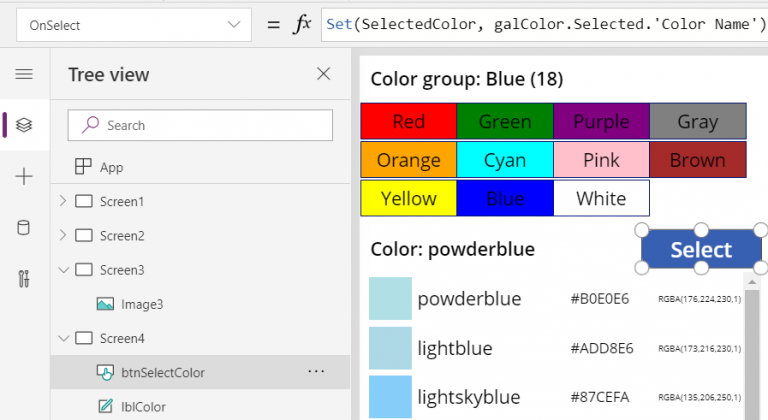Click the lightskyblue color swatch
Viewport: 768px width, 420px height.
pos(390,397)
